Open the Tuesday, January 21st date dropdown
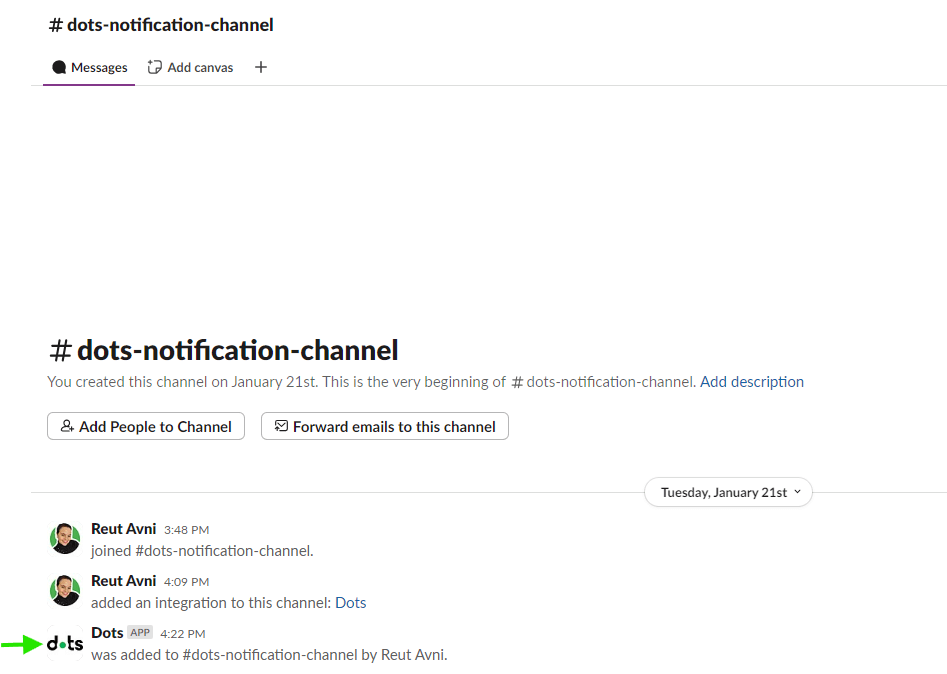947x674 pixels. point(728,492)
